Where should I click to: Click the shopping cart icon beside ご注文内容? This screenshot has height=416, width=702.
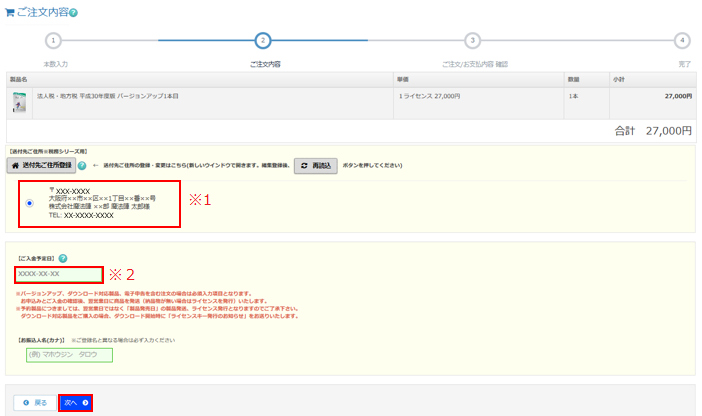click(10, 11)
